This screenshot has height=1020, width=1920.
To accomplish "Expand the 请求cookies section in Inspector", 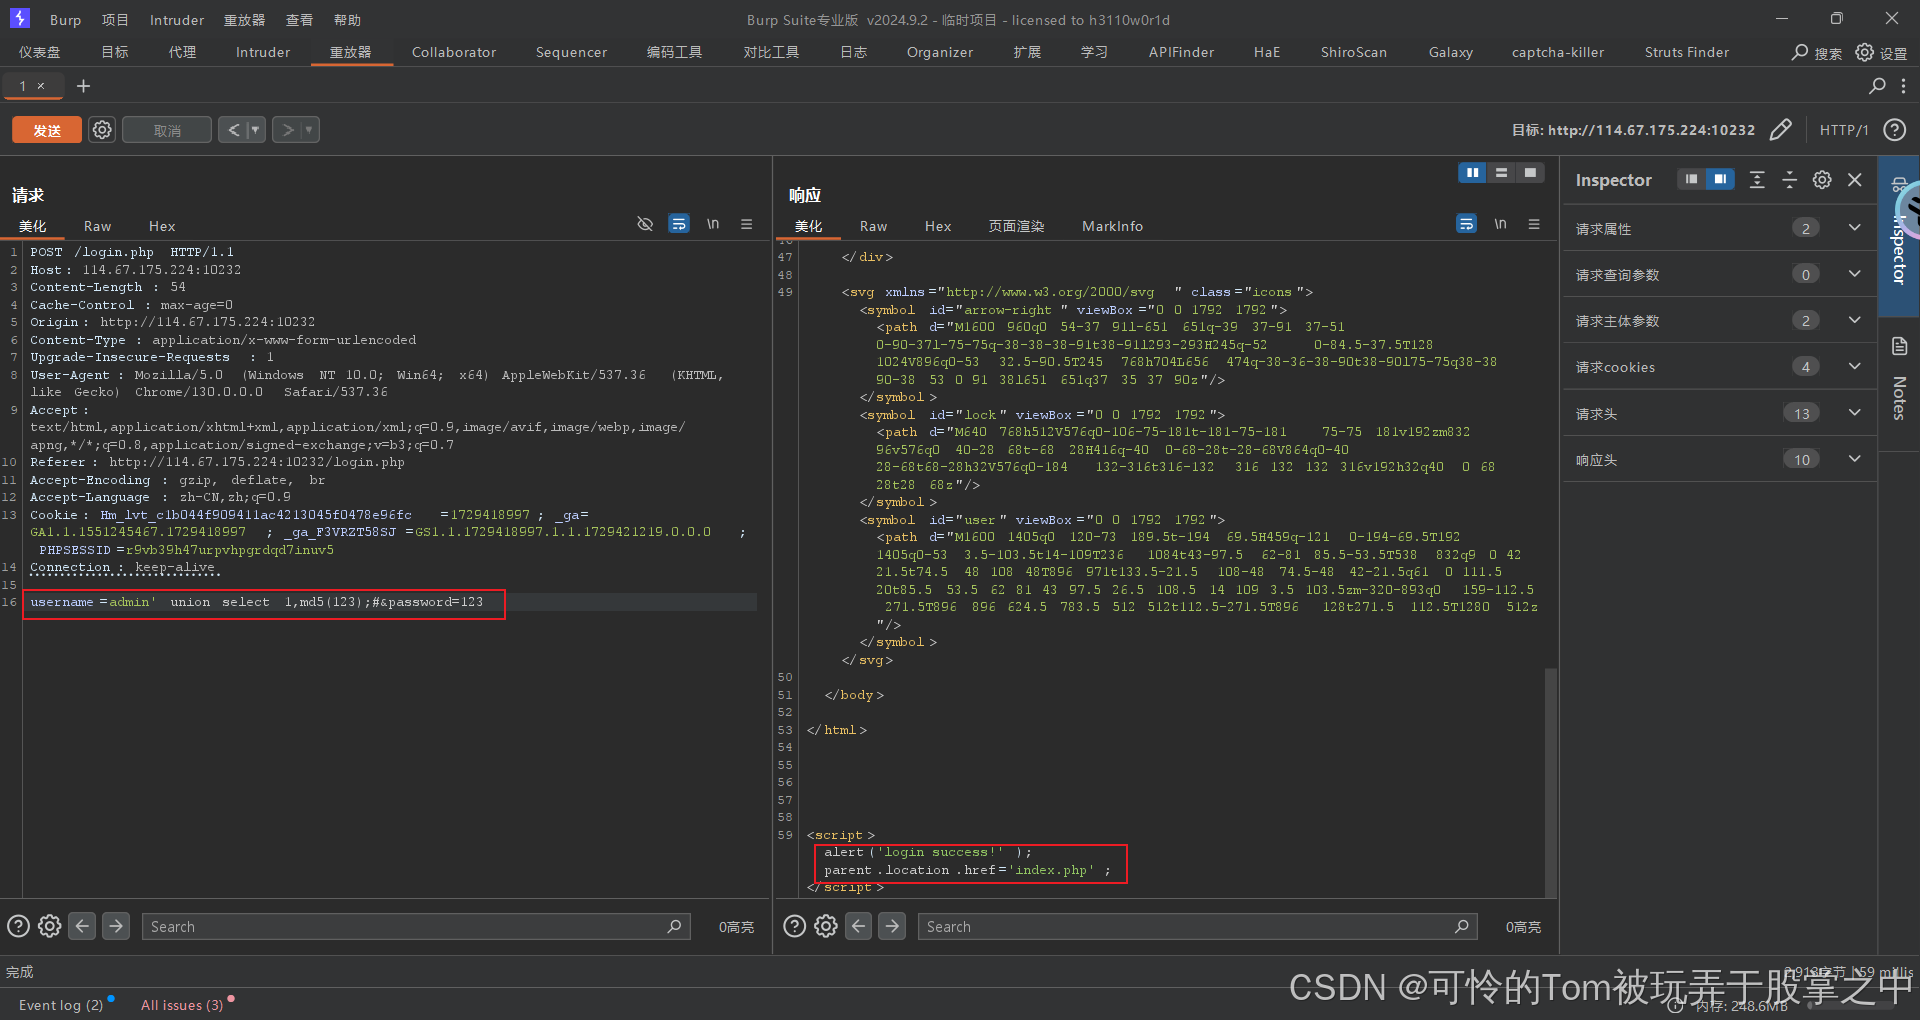I will pos(1854,366).
